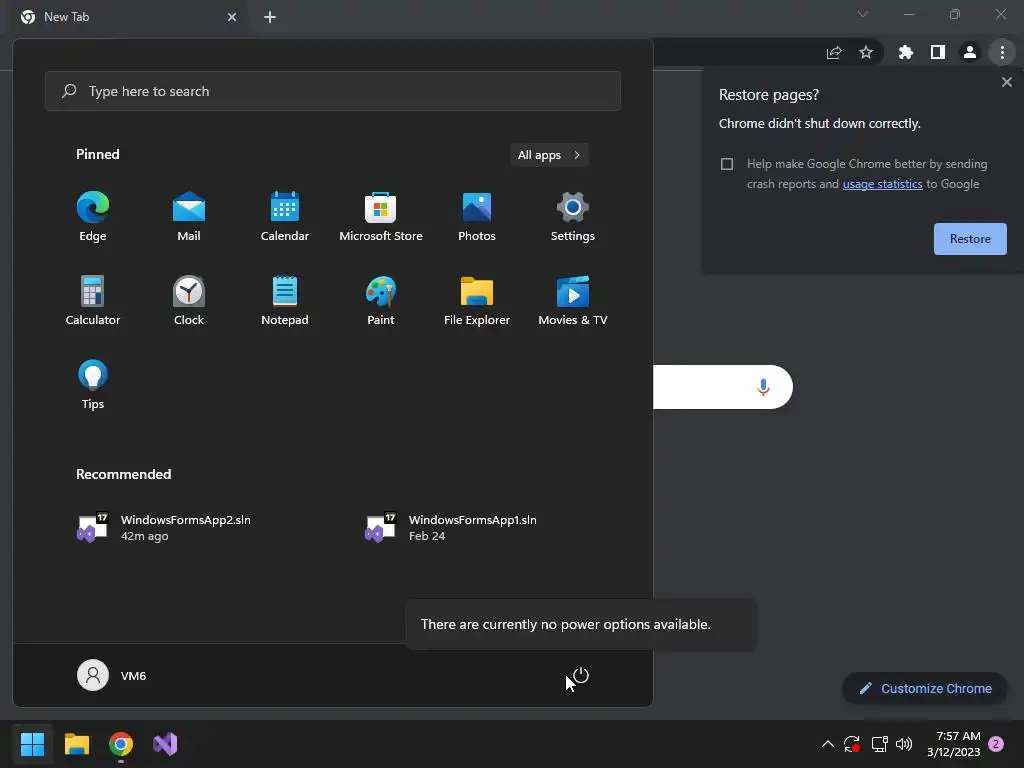The height and width of the screenshot is (768, 1024).
Task: Focus the Type here to search box
Action: coord(333,91)
